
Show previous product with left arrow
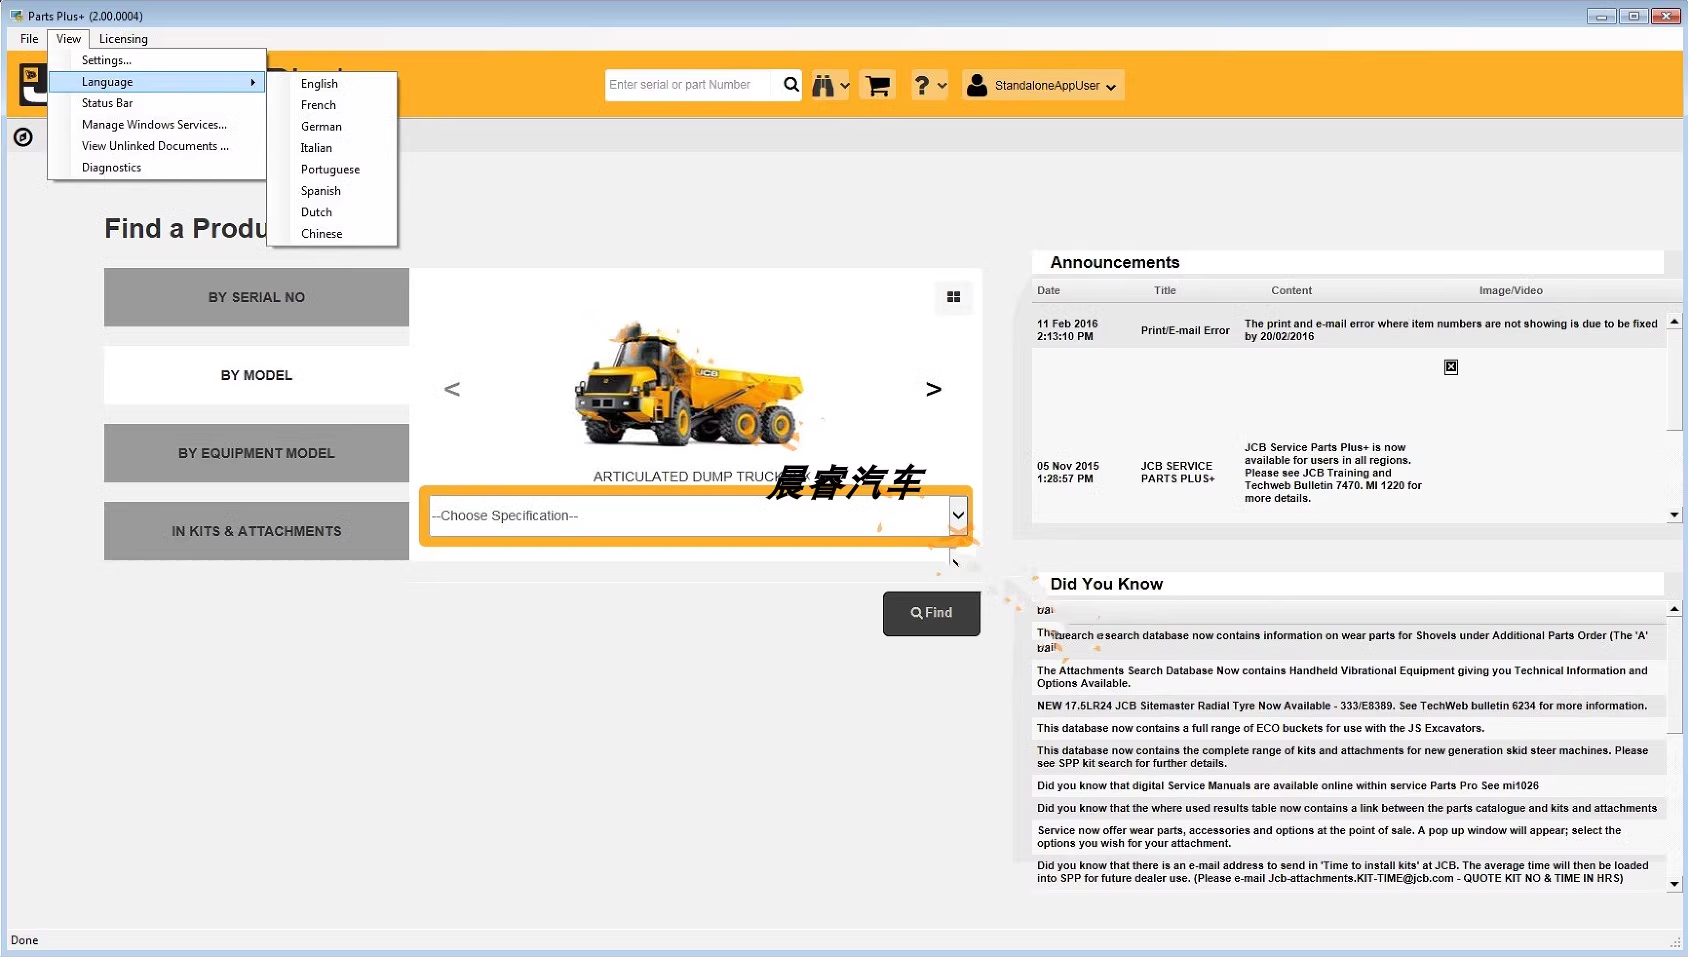pos(452,389)
